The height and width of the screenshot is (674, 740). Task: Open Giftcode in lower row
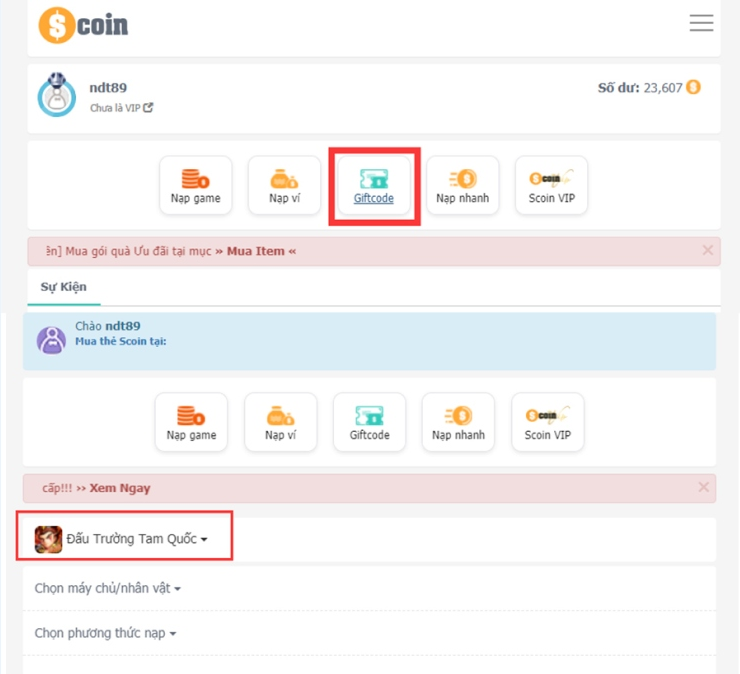click(x=370, y=422)
